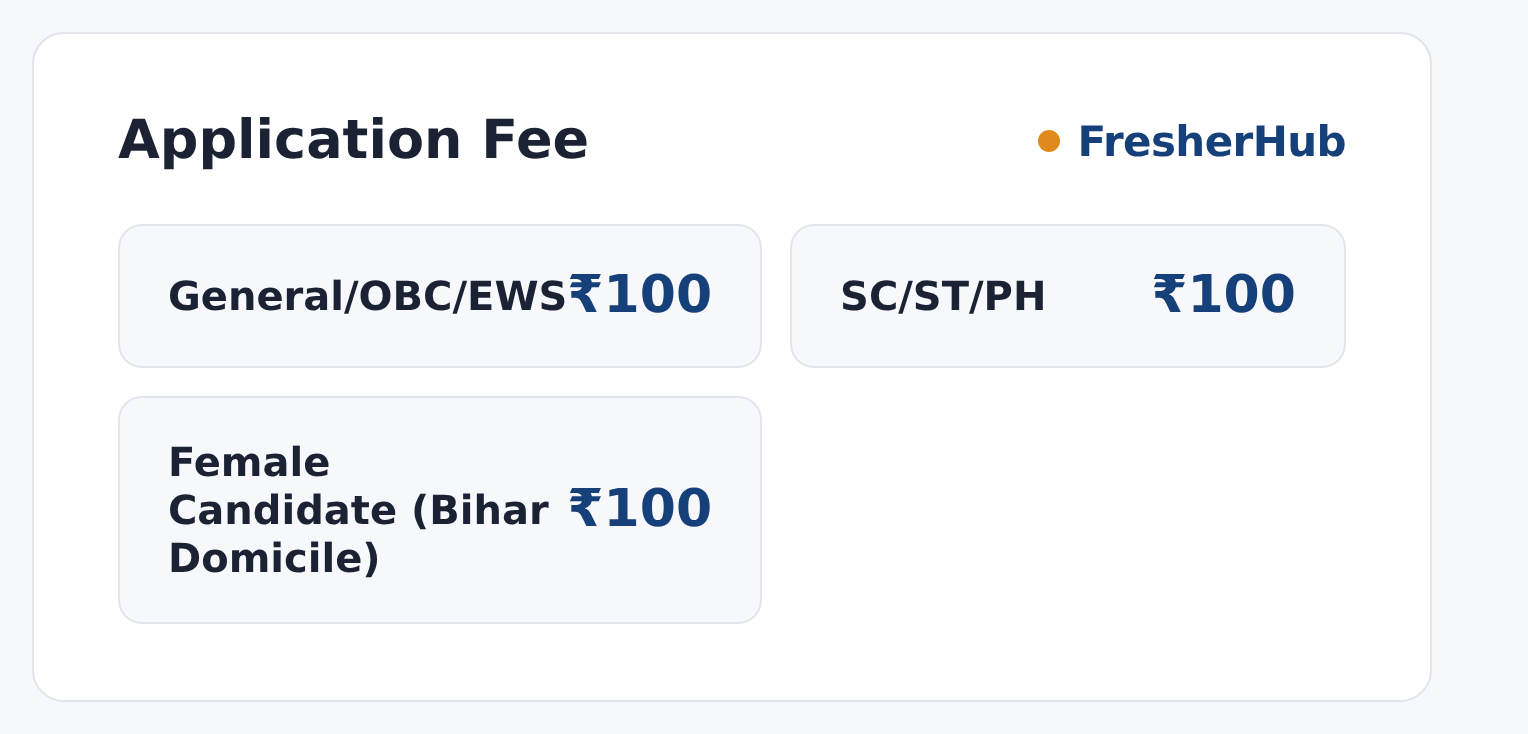The height and width of the screenshot is (734, 1528).
Task: Click the ₹100 amount for Female Candidate
Action: click(639, 510)
